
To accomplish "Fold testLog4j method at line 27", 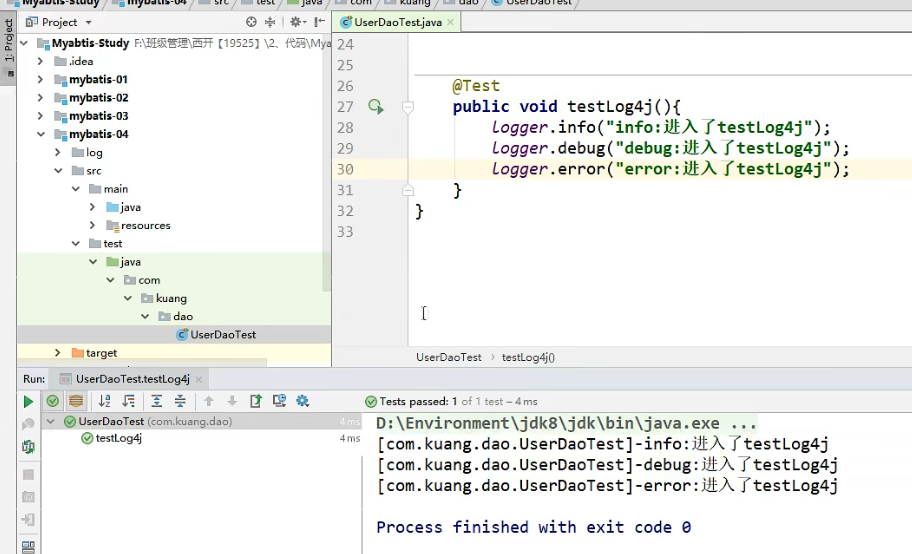I will click(x=408, y=107).
